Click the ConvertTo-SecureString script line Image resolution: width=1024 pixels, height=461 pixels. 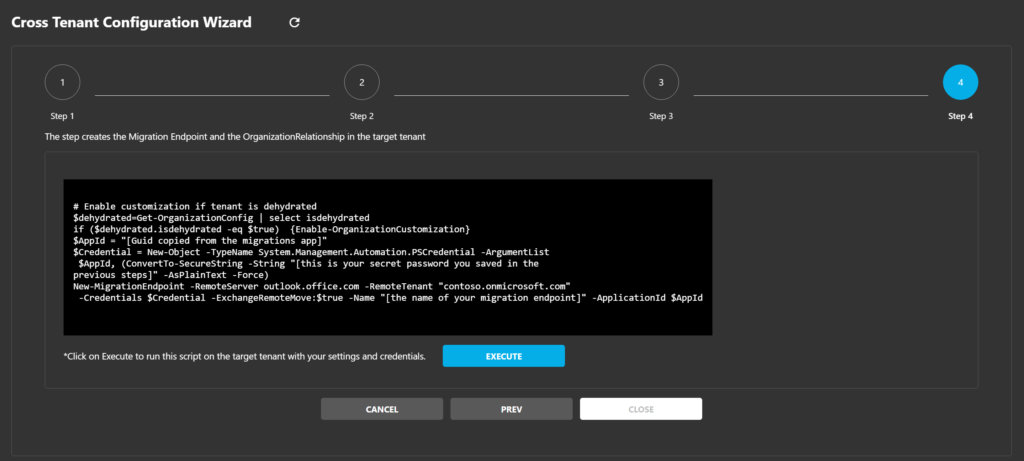tap(308, 264)
